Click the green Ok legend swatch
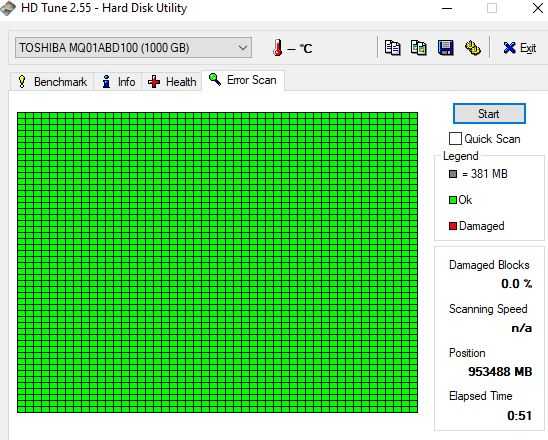548x440 pixels. 453,200
